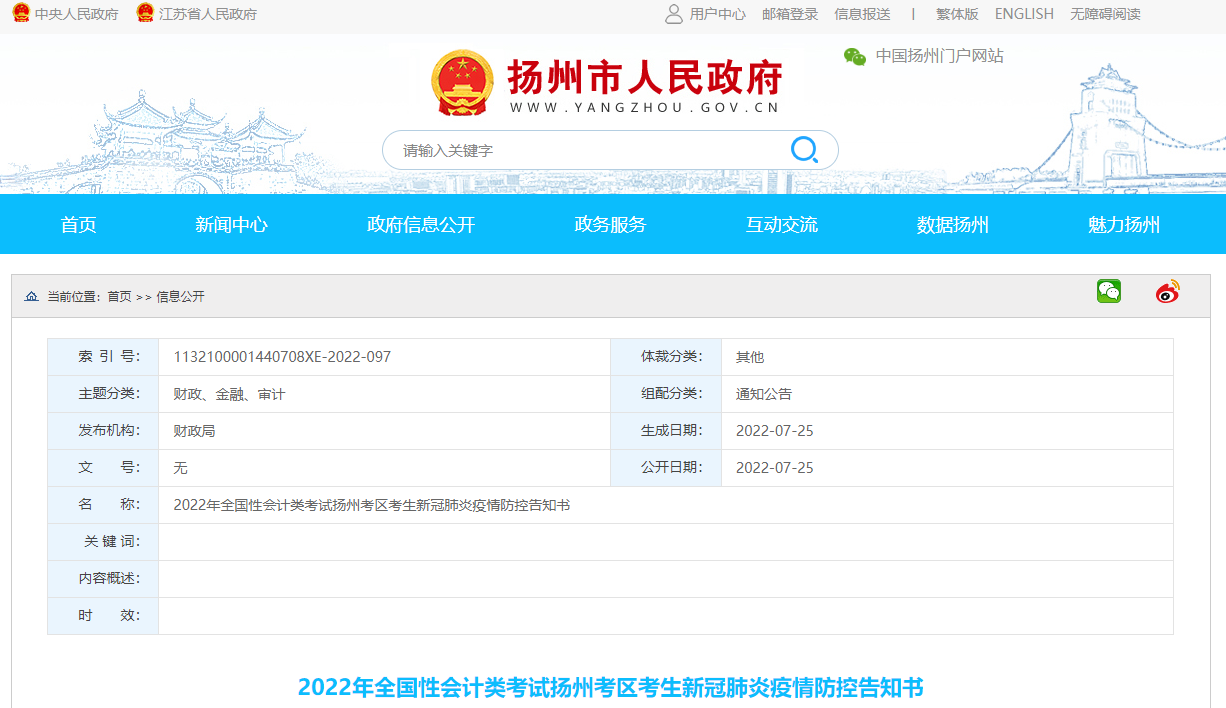Screen dimensions: 1226x708
Task: Click the user profile icon beside 用户中心
Action: (675, 14)
